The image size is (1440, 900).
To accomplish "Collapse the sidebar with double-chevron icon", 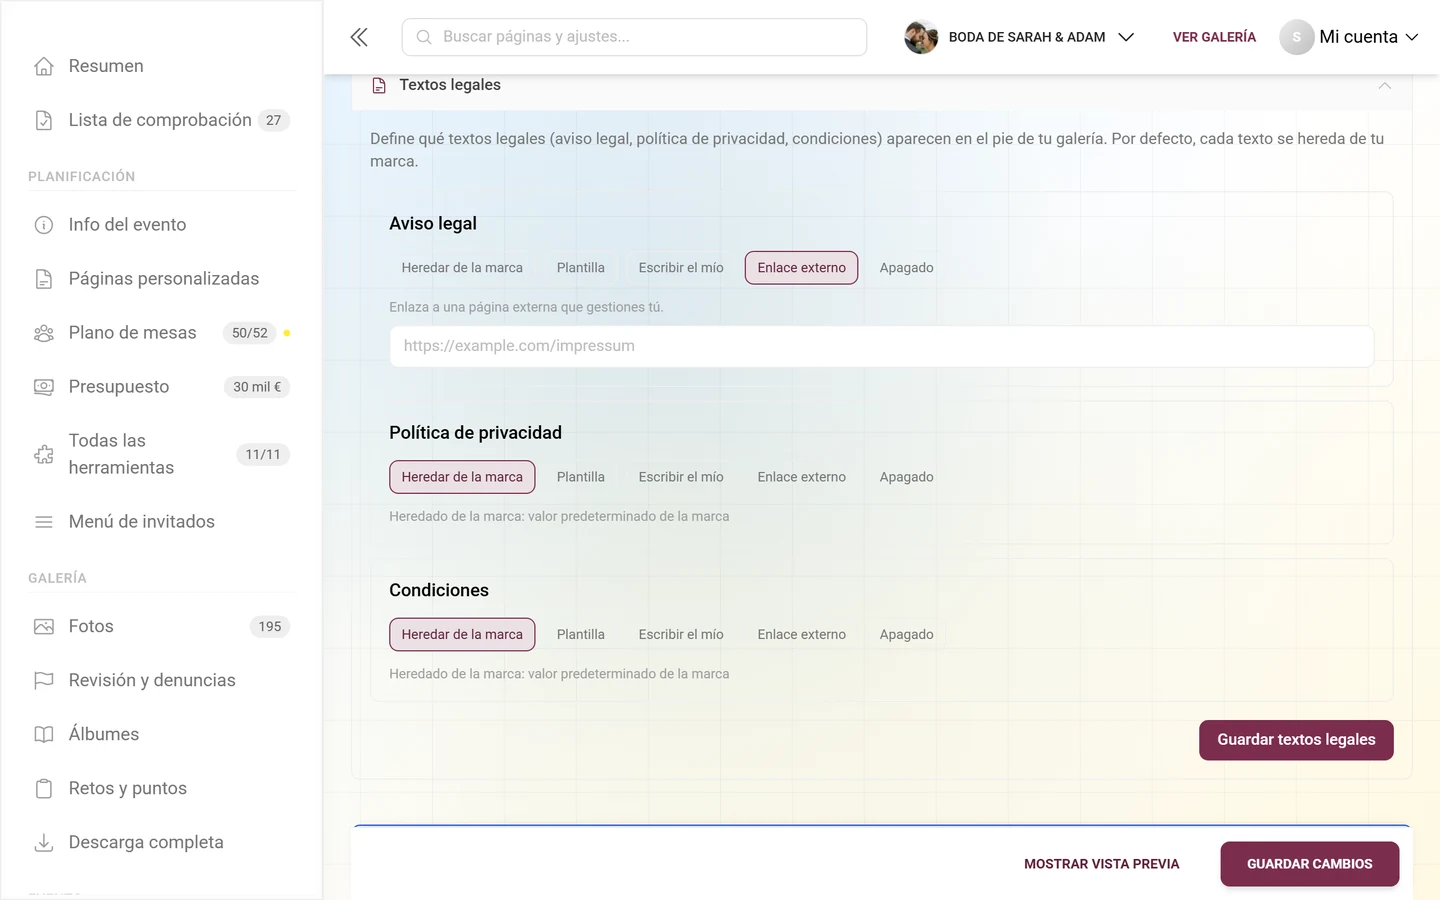I will click(x=359, y=37).
